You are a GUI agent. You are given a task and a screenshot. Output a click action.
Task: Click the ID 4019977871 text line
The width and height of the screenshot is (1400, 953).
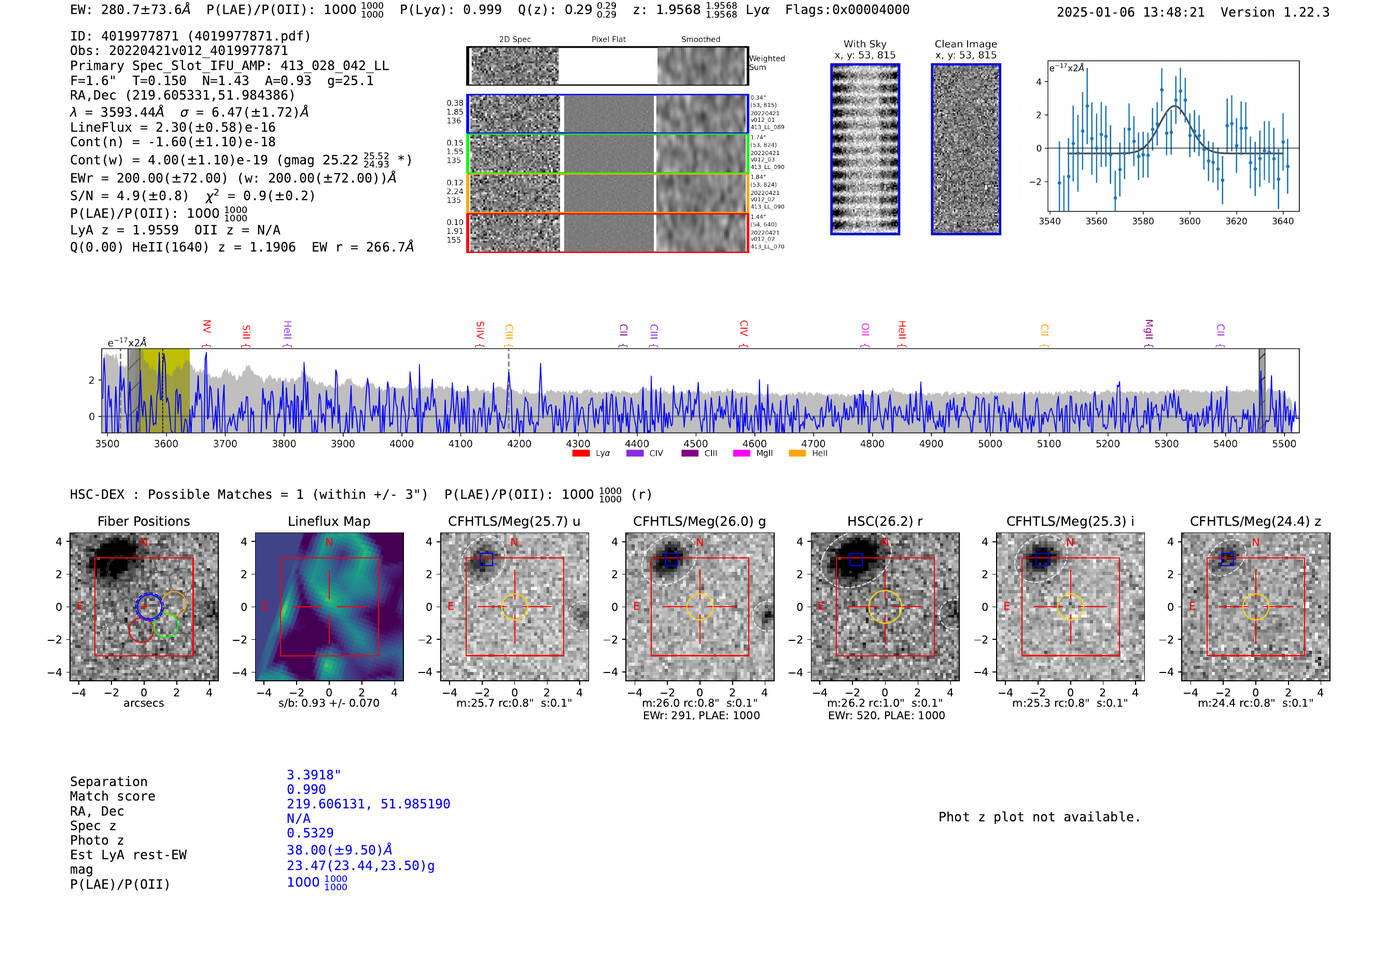pyautogui.click(x=190, y=36)
